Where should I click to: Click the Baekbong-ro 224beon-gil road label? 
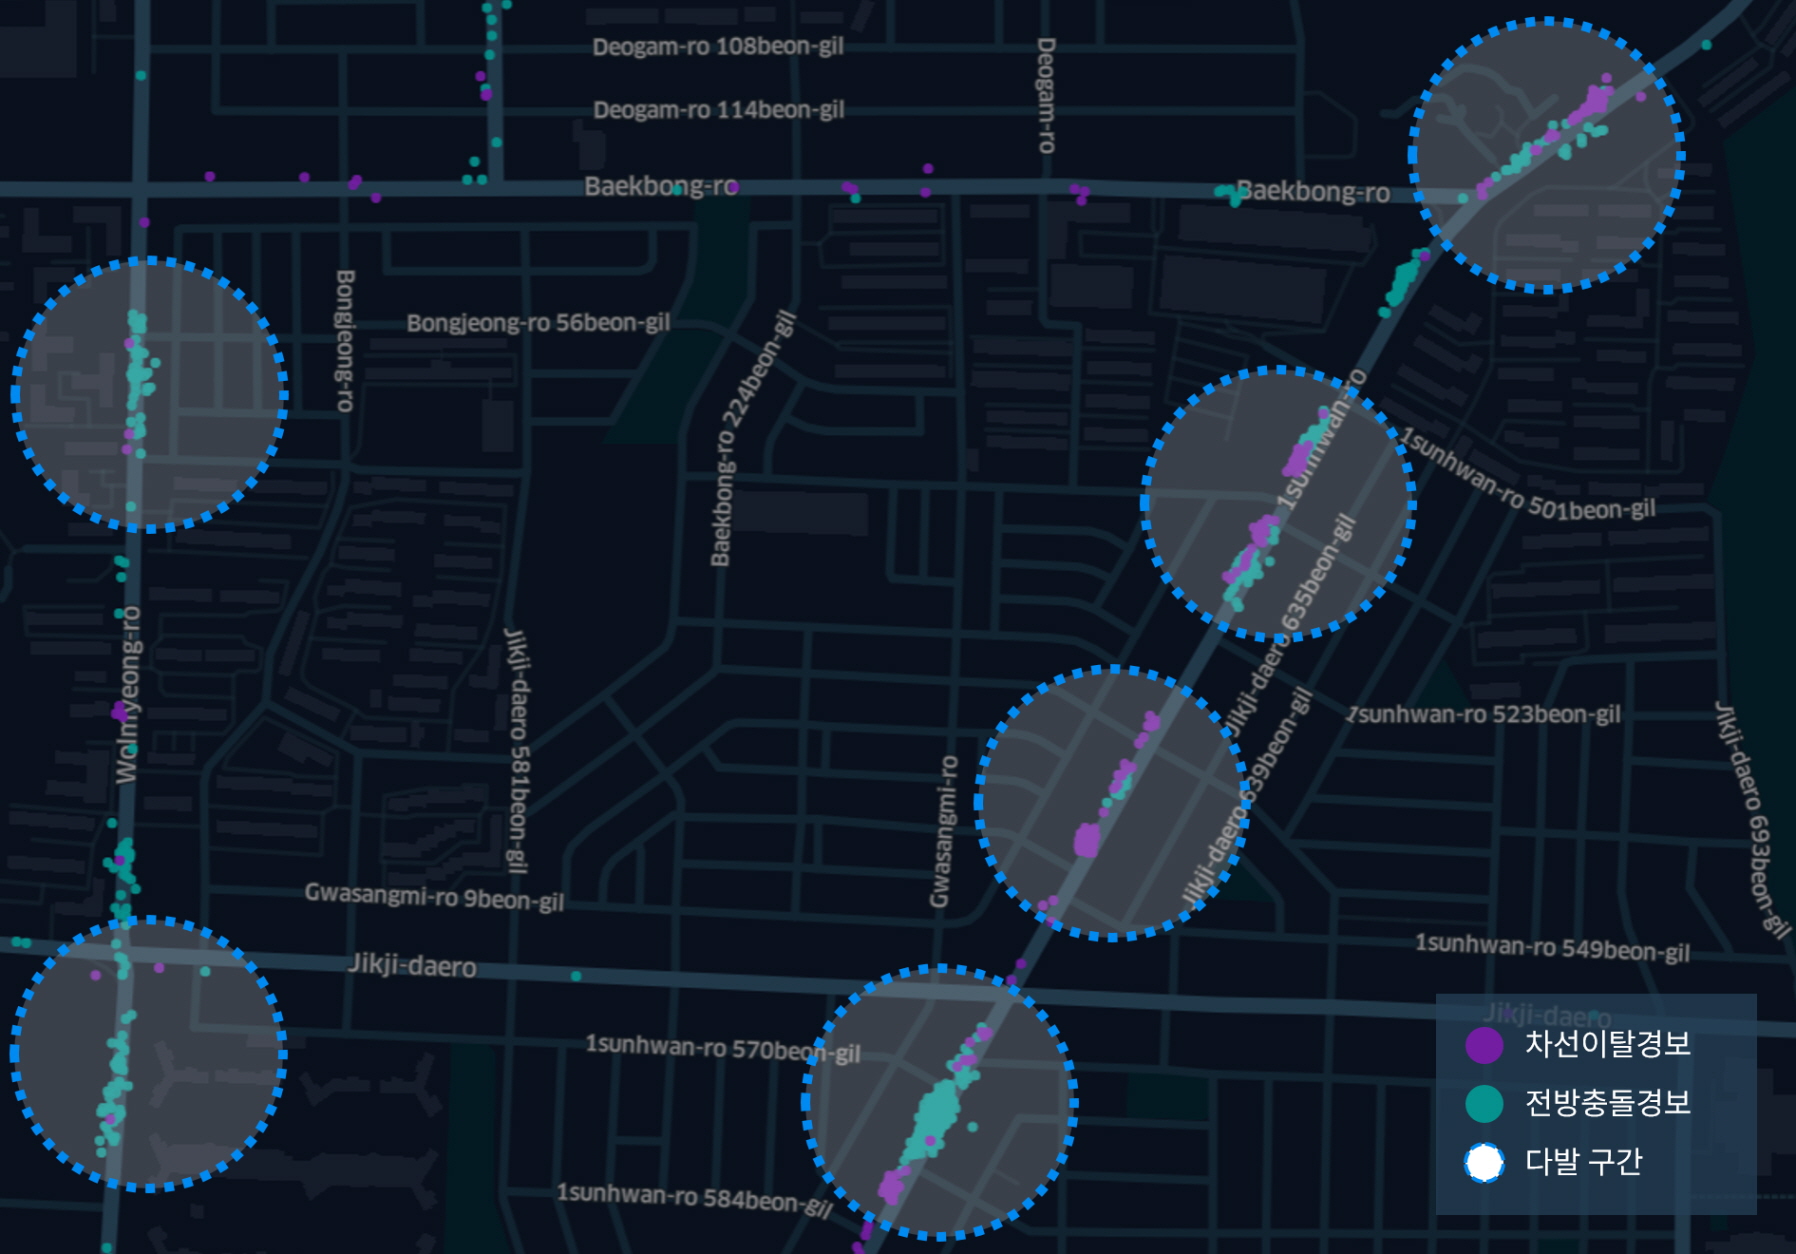click(752, 438)
